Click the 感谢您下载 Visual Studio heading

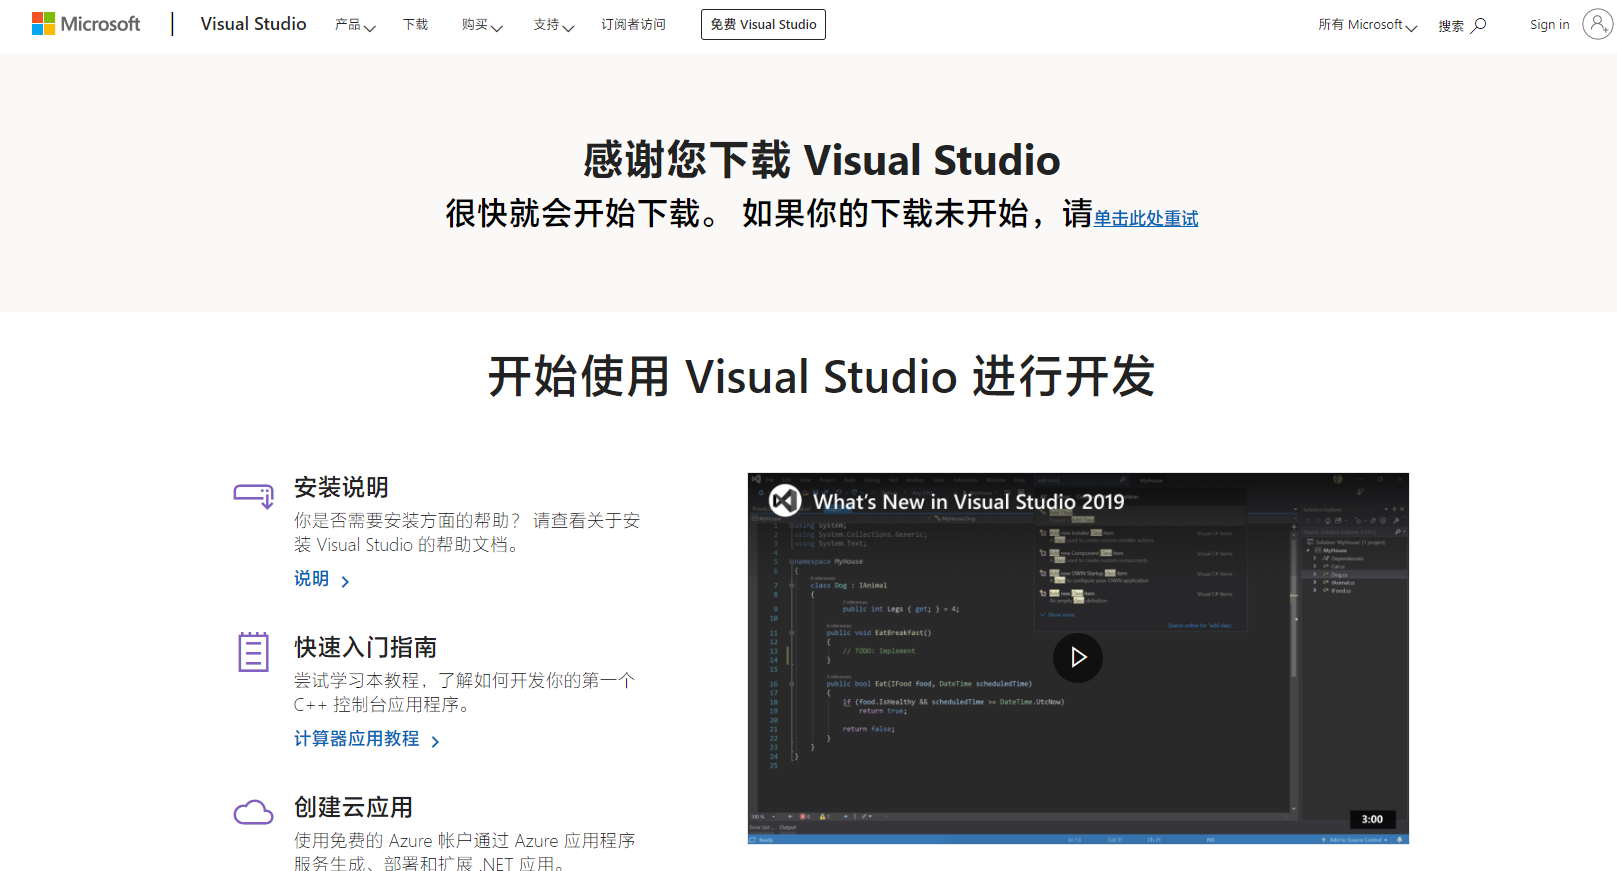[822, 160]
